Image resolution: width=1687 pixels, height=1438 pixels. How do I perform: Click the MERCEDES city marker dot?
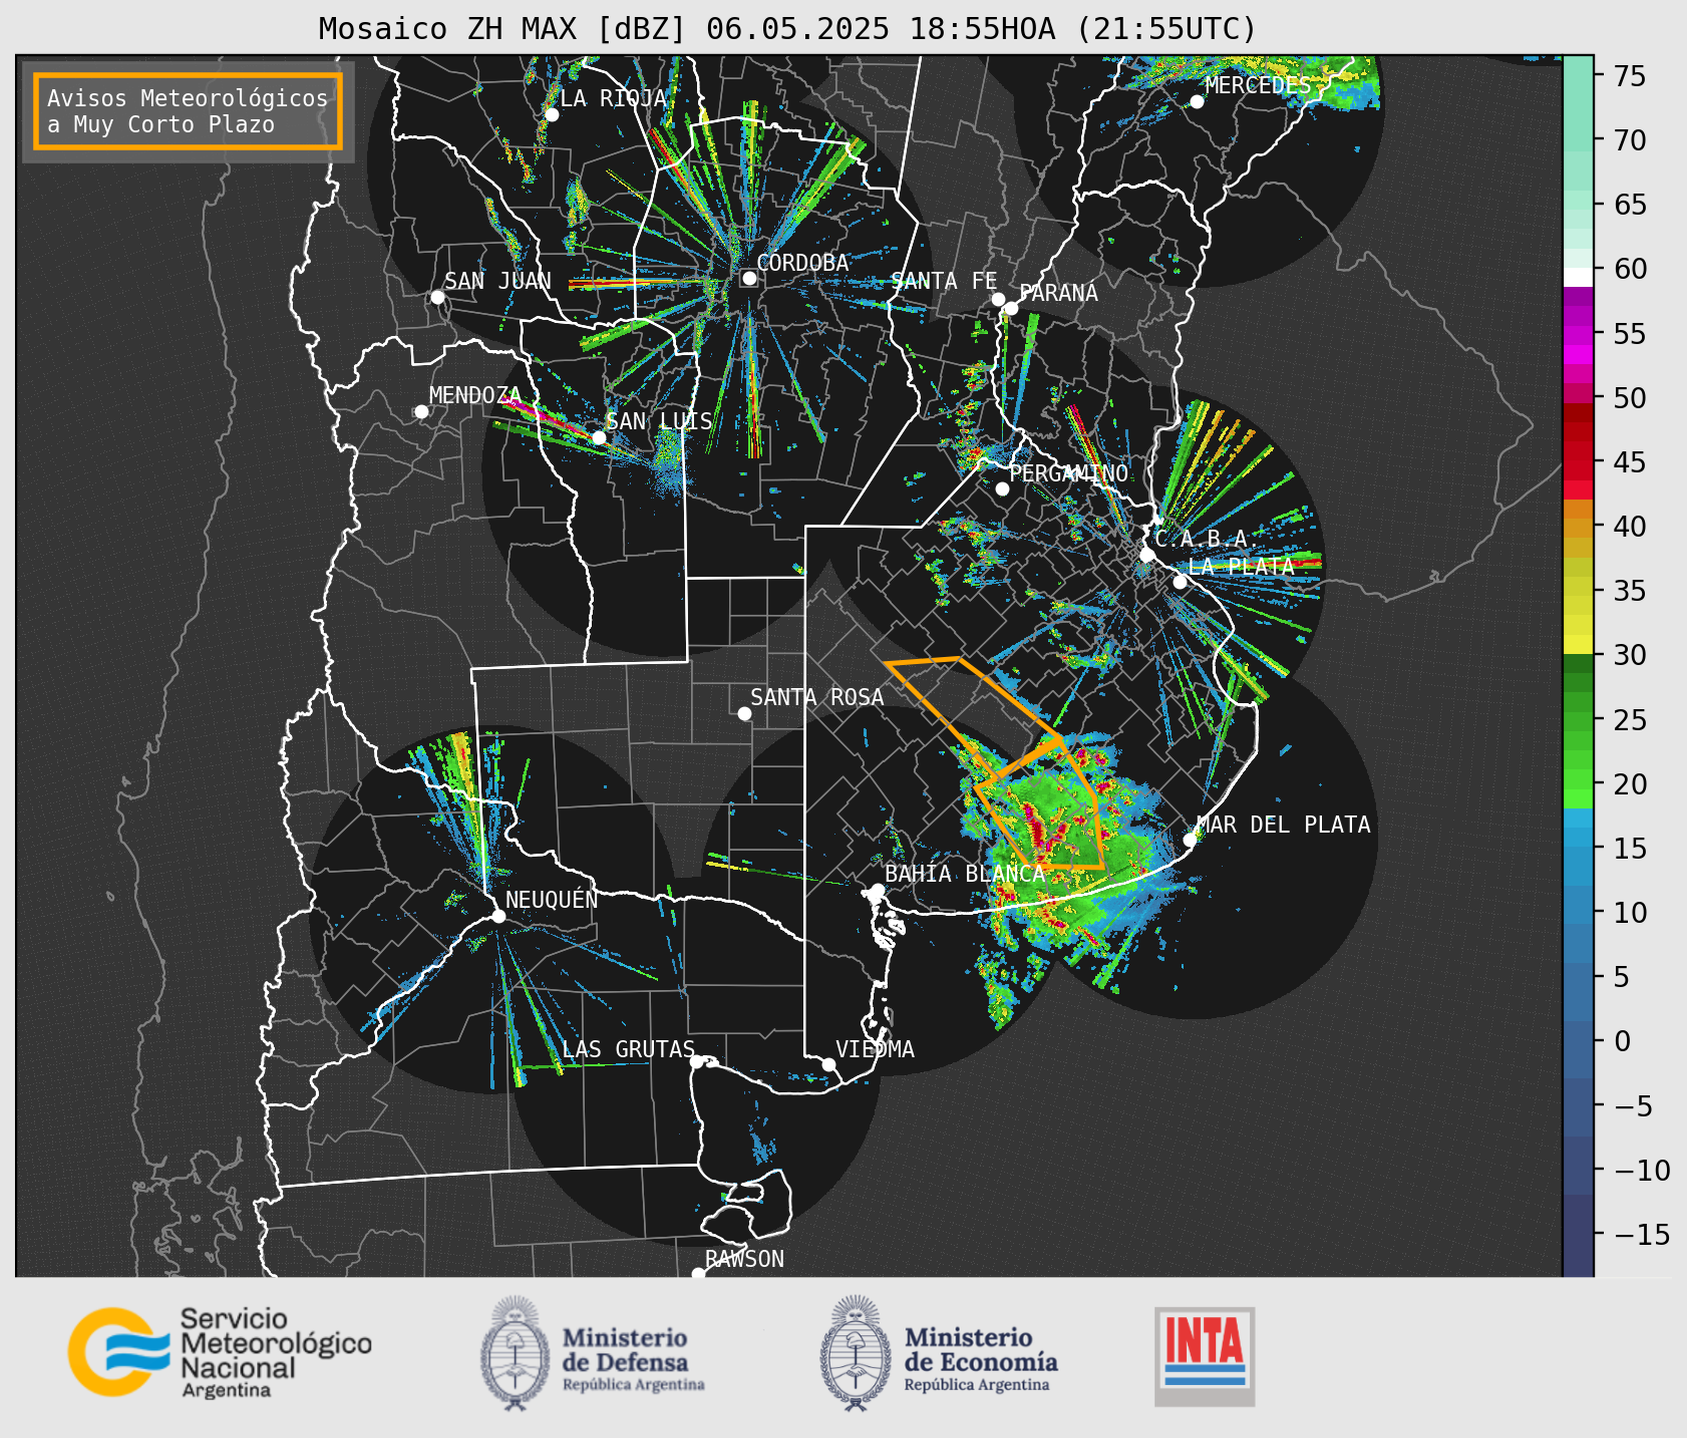1196,101
